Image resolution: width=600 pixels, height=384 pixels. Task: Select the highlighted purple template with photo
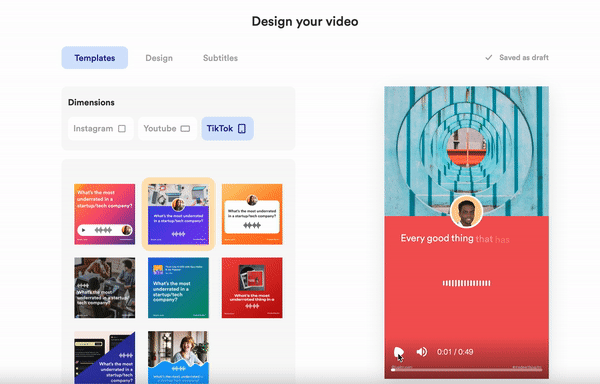[x=178, y=214]
